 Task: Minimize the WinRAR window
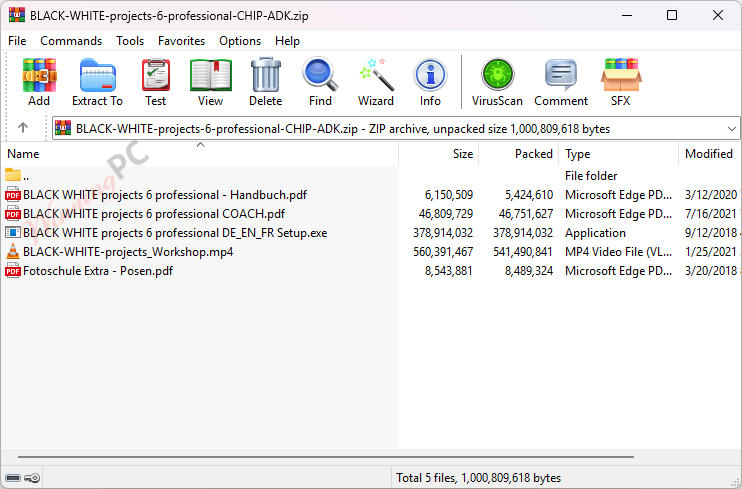point(627,15)
